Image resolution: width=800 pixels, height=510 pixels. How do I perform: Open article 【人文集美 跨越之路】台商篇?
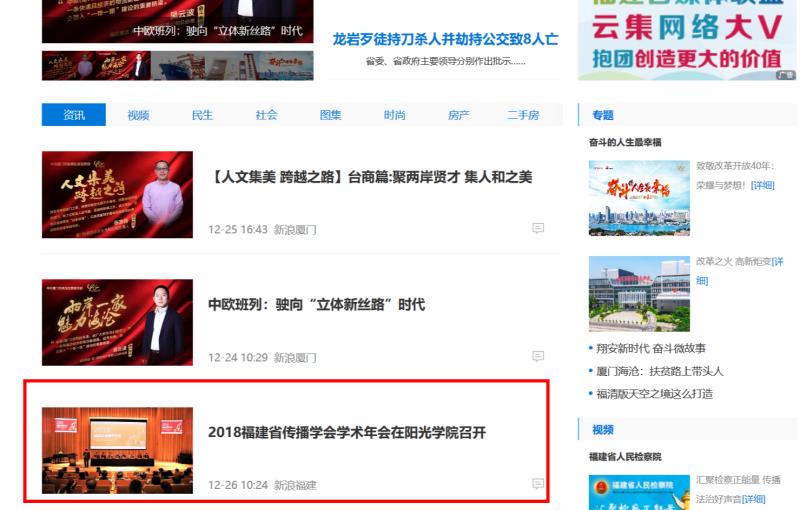(x=370, y=177)
